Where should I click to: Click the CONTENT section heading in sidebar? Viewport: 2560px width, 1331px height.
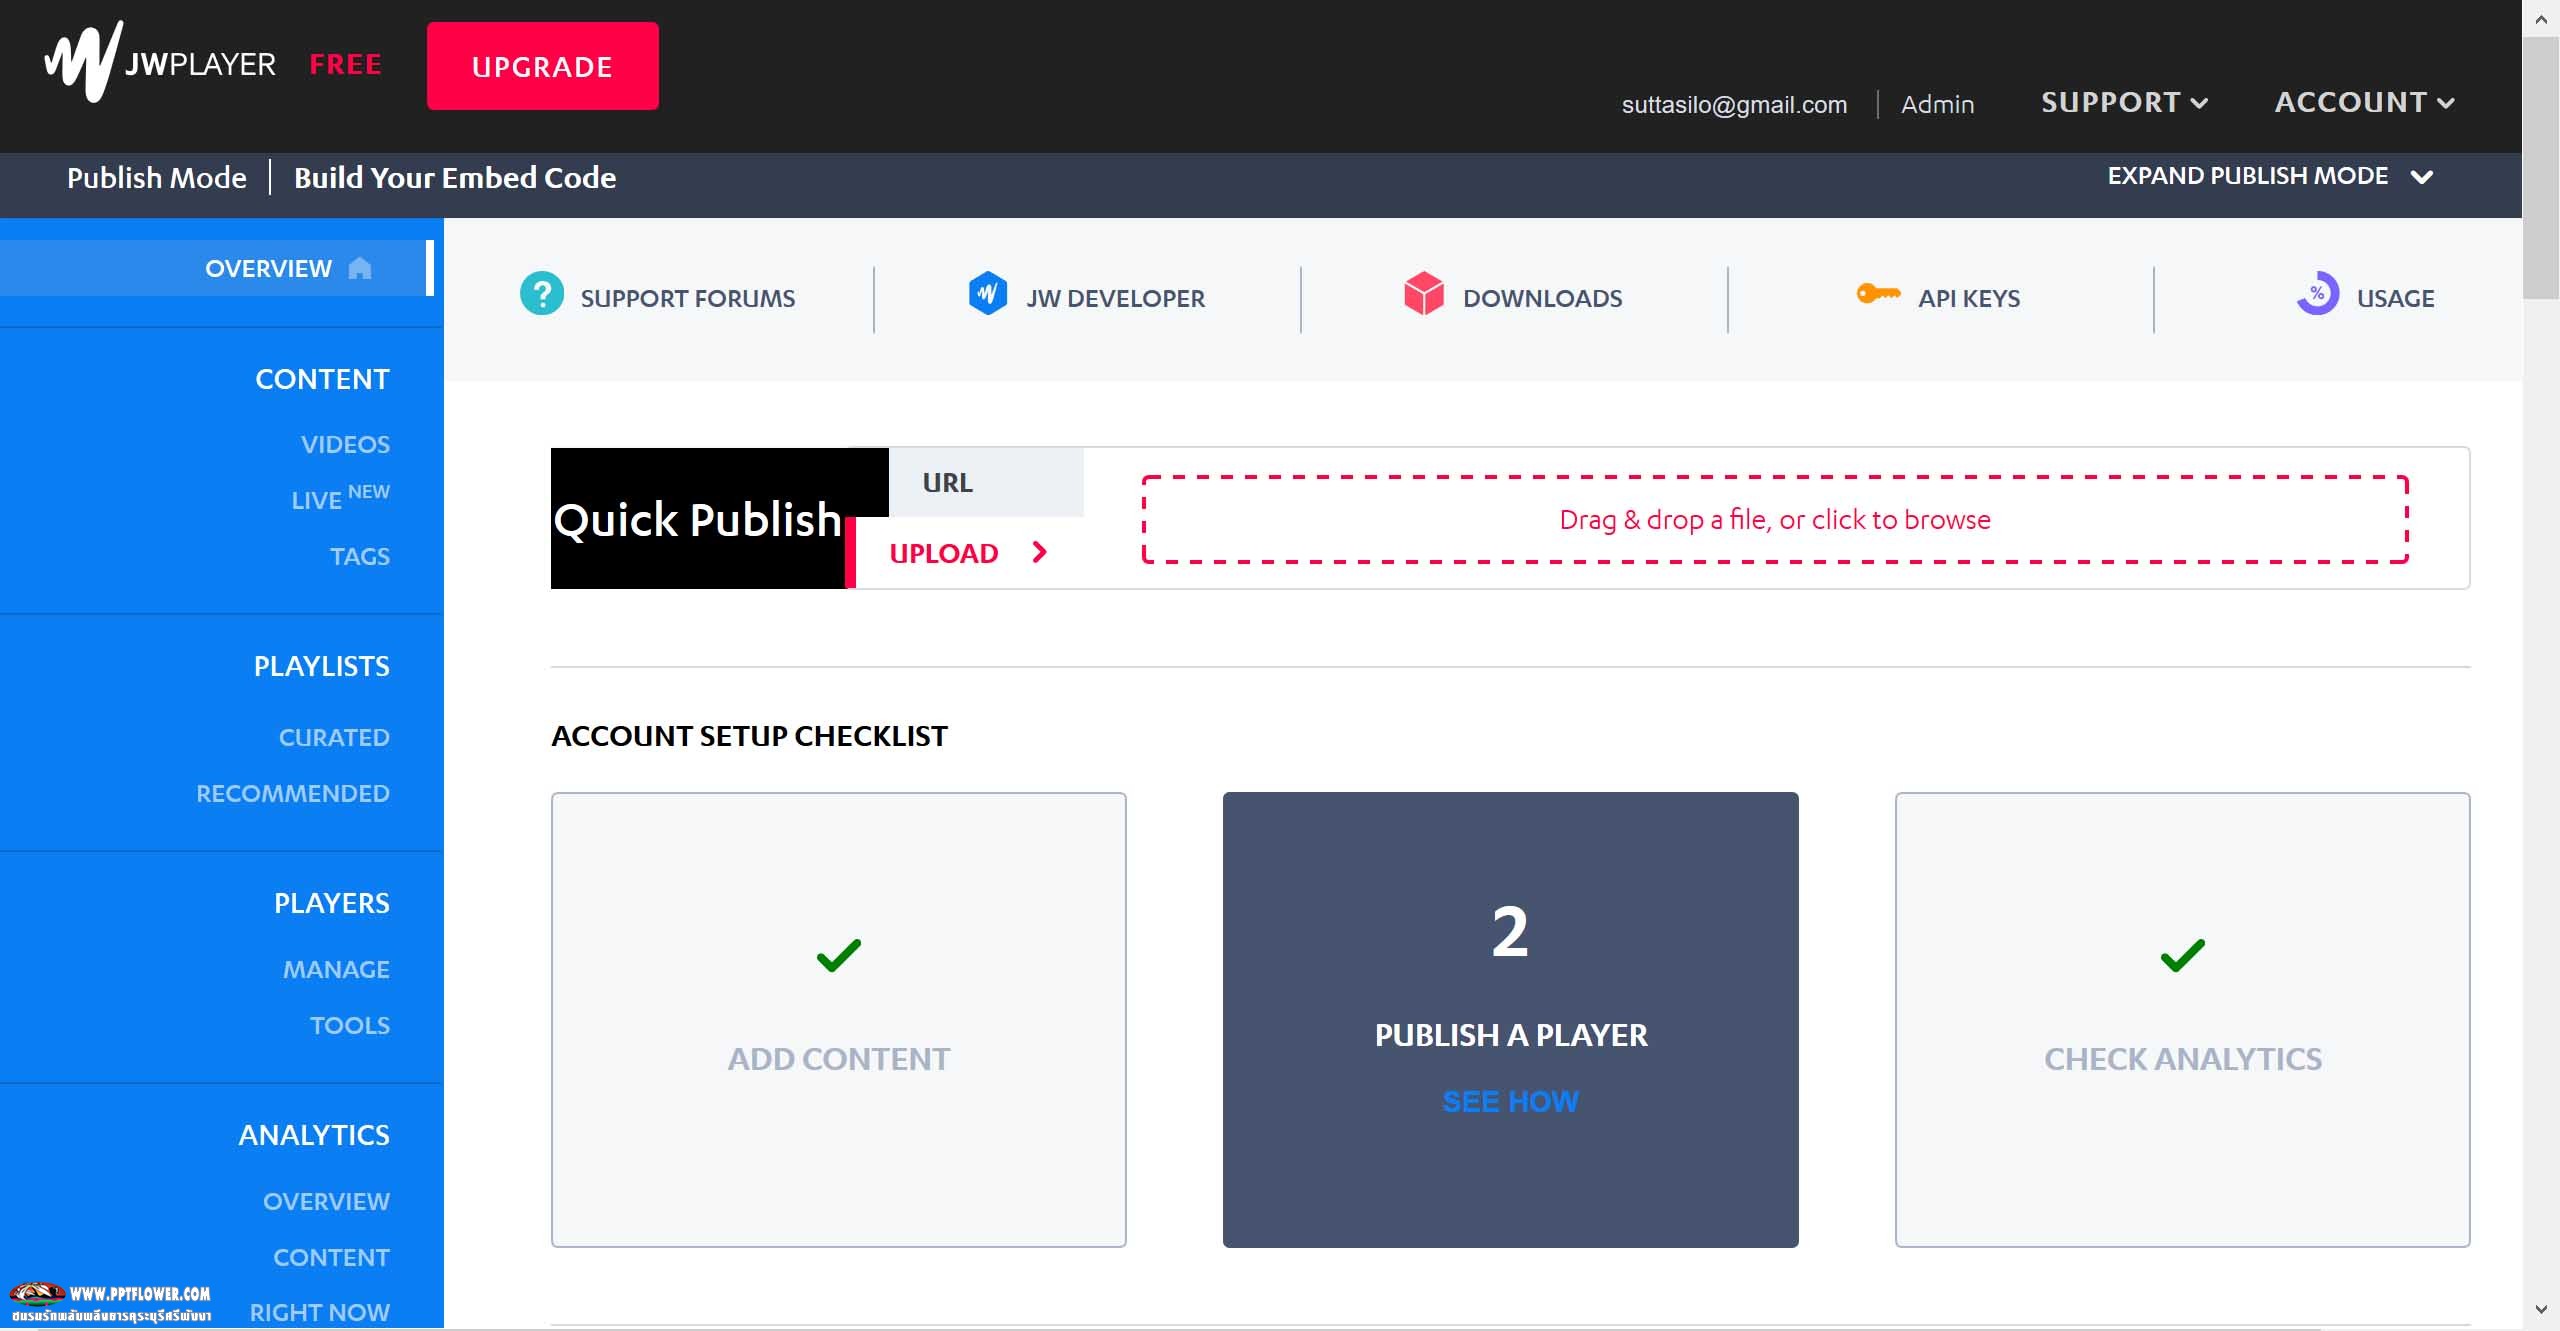click(x=322, y=379)
